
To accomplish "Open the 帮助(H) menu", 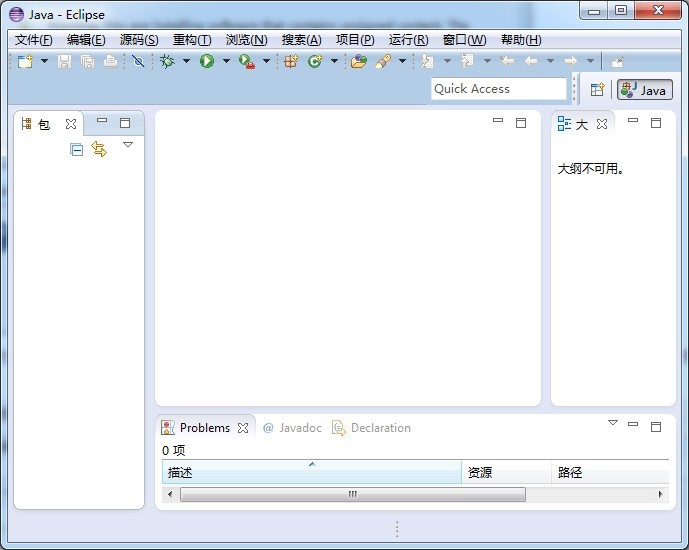I will (x=521, y=40).
